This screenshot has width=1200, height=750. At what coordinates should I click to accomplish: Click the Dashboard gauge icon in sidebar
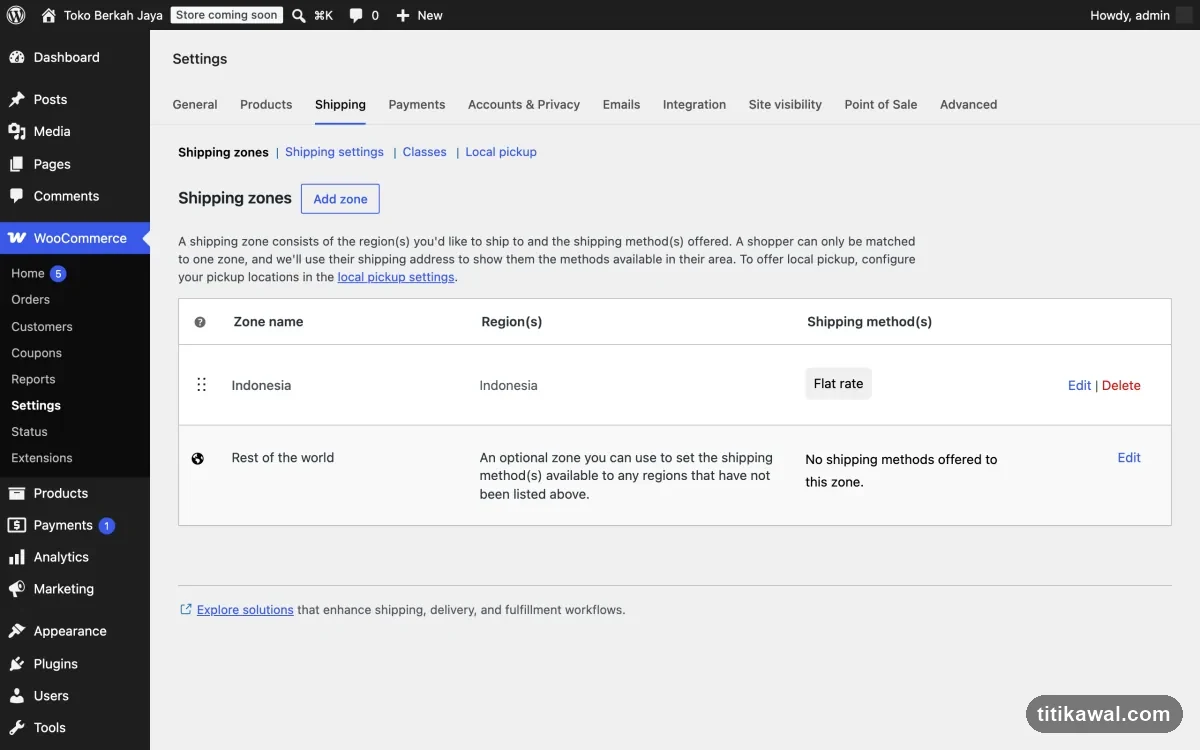tap(17, 57)
